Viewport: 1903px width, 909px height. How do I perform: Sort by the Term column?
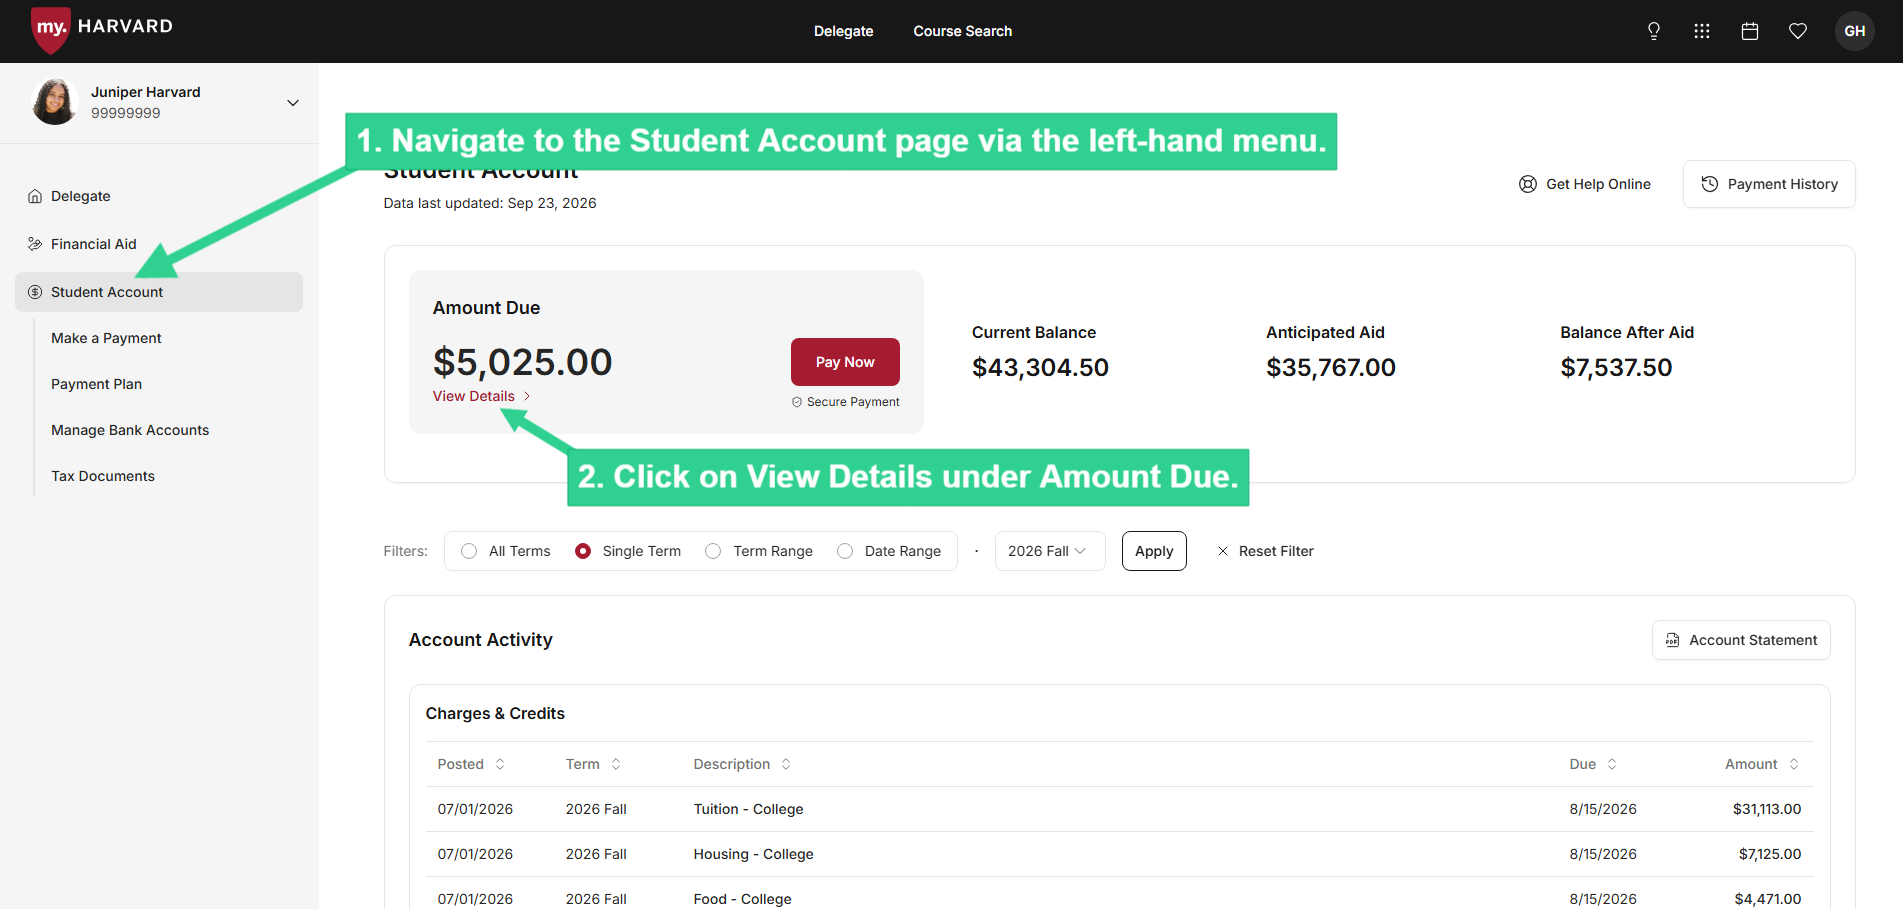(x=593, y=764)
